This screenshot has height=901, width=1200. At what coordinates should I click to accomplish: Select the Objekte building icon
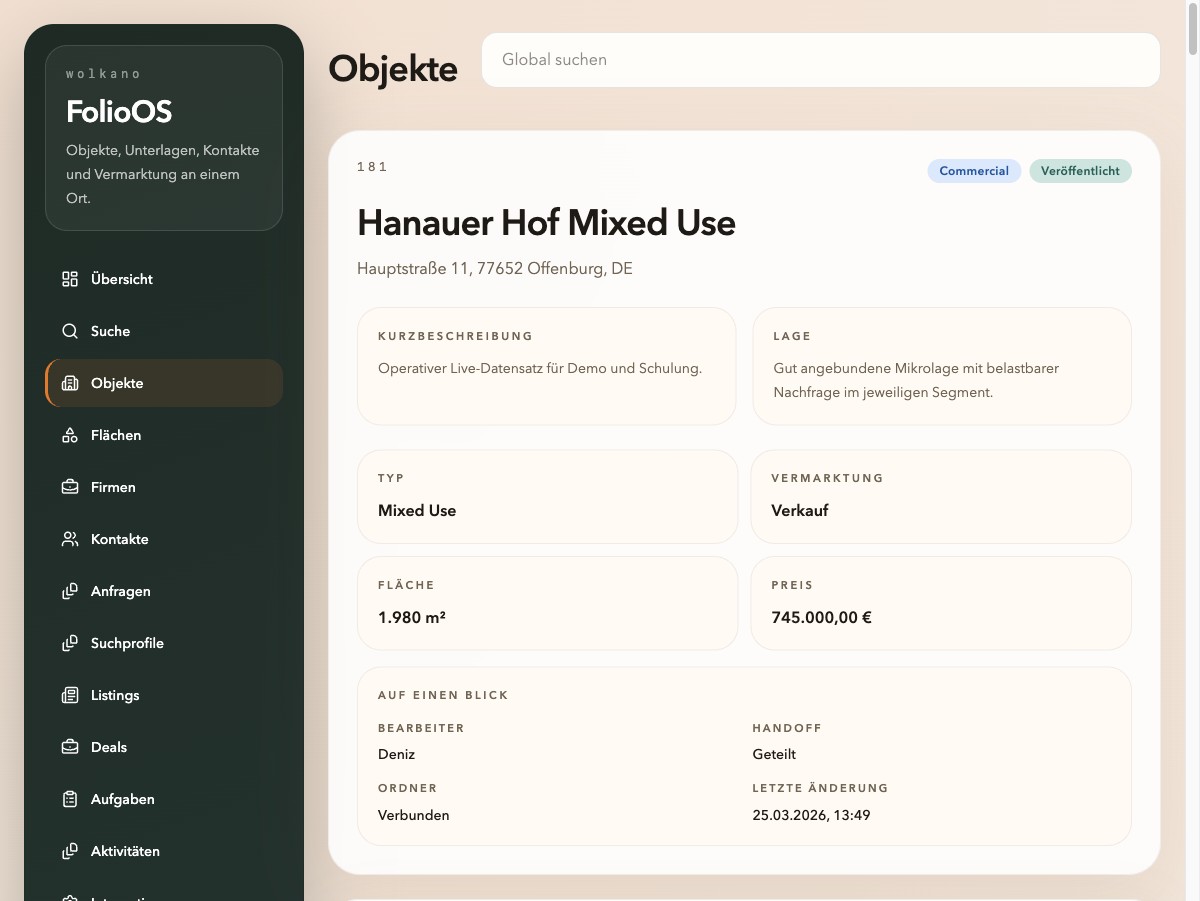68,383
